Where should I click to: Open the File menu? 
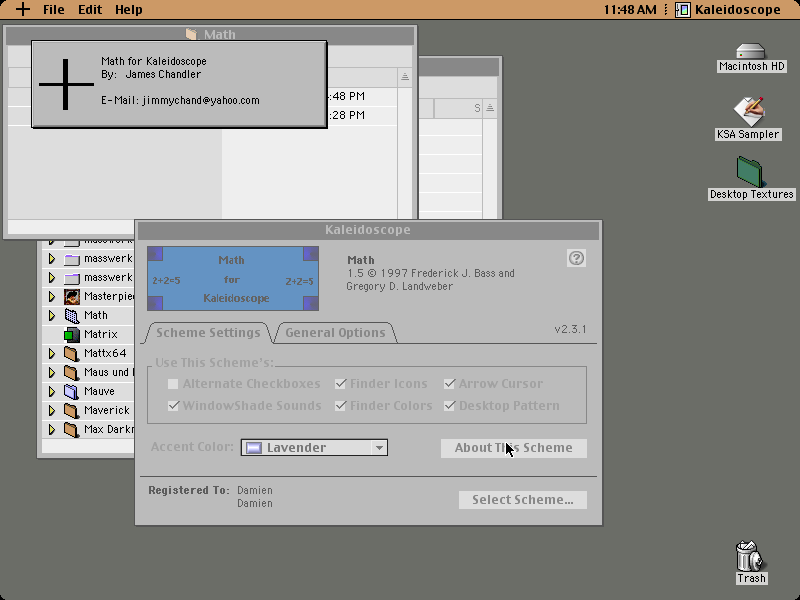click(54, 10)
